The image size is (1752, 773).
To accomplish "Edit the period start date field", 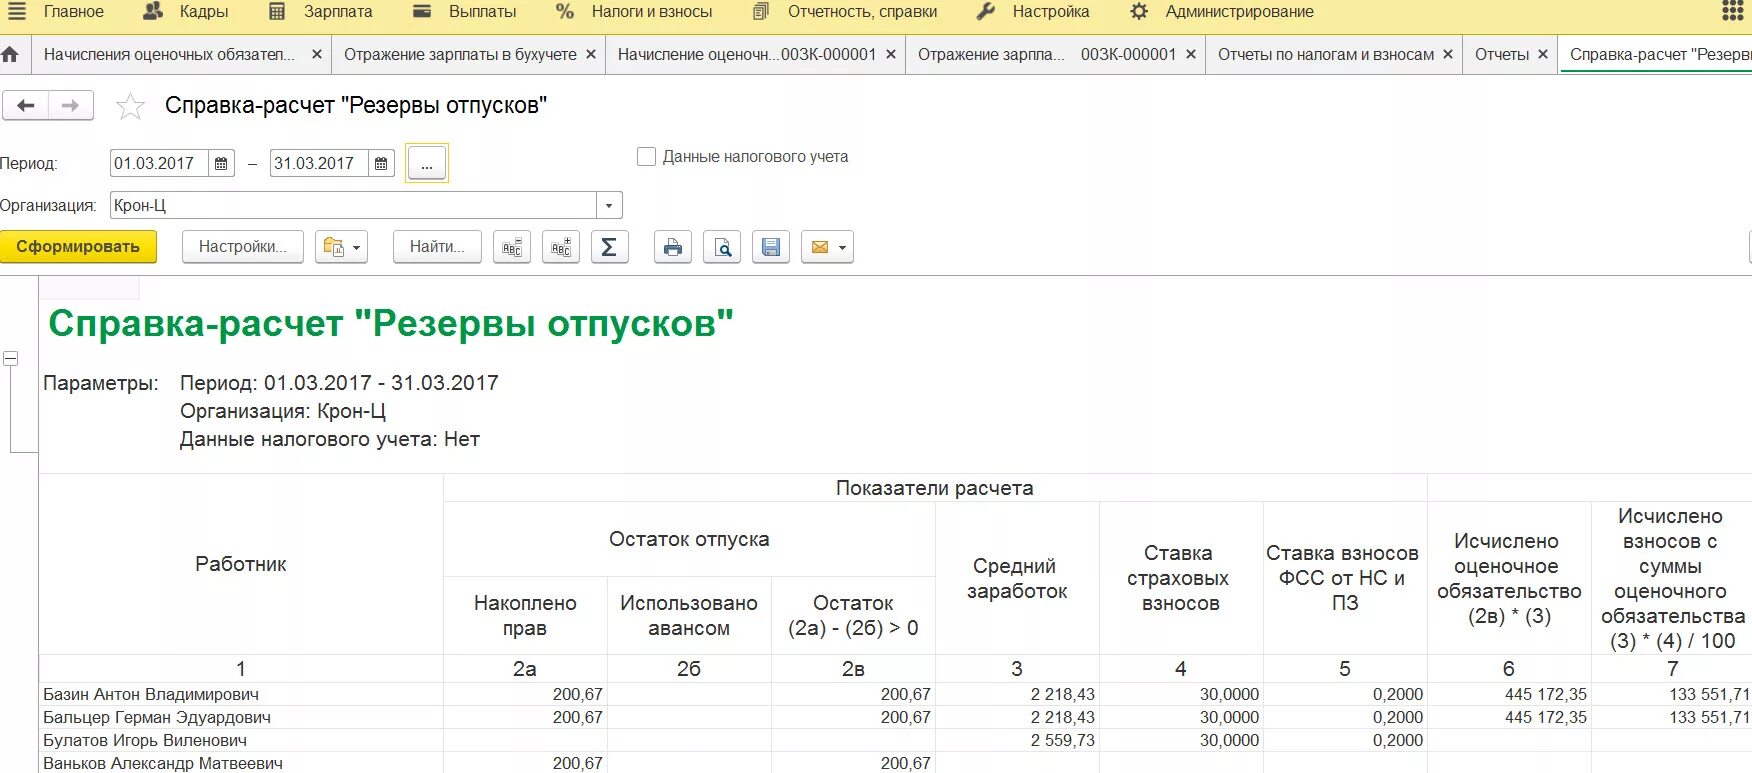I will [x=159, y=164].
